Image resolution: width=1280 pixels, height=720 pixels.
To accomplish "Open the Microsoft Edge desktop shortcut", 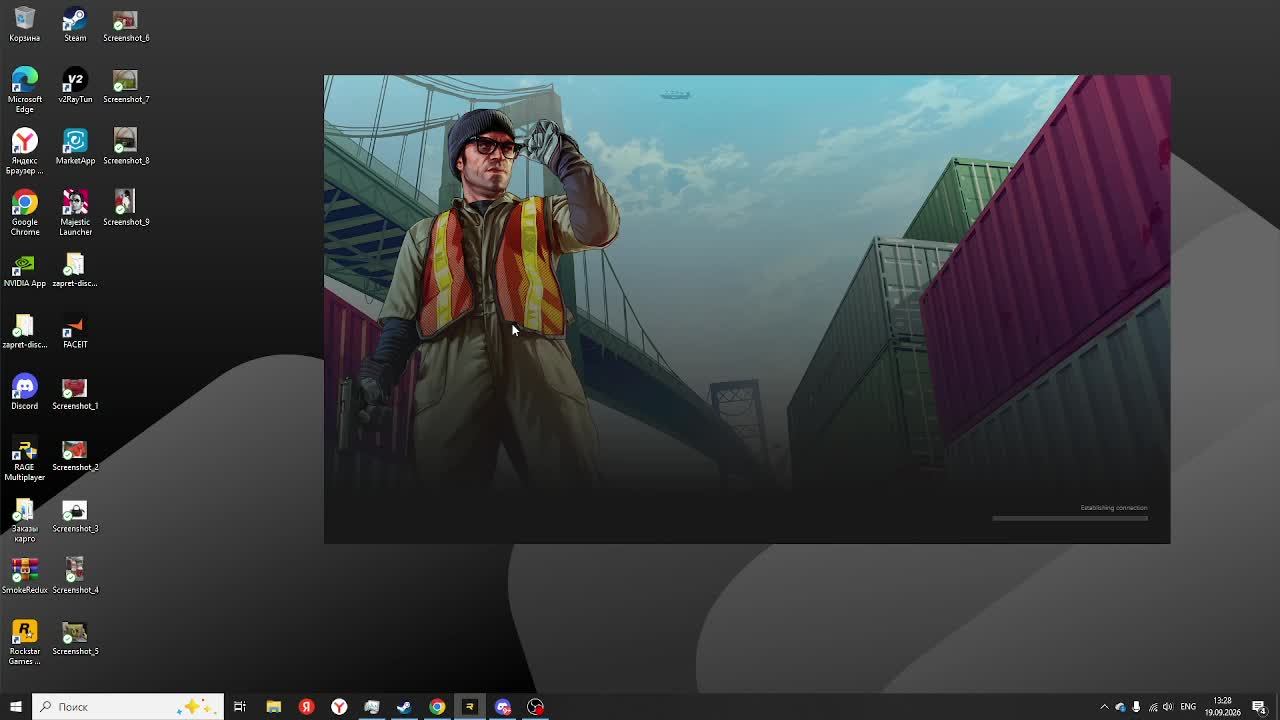I will 24,91.
